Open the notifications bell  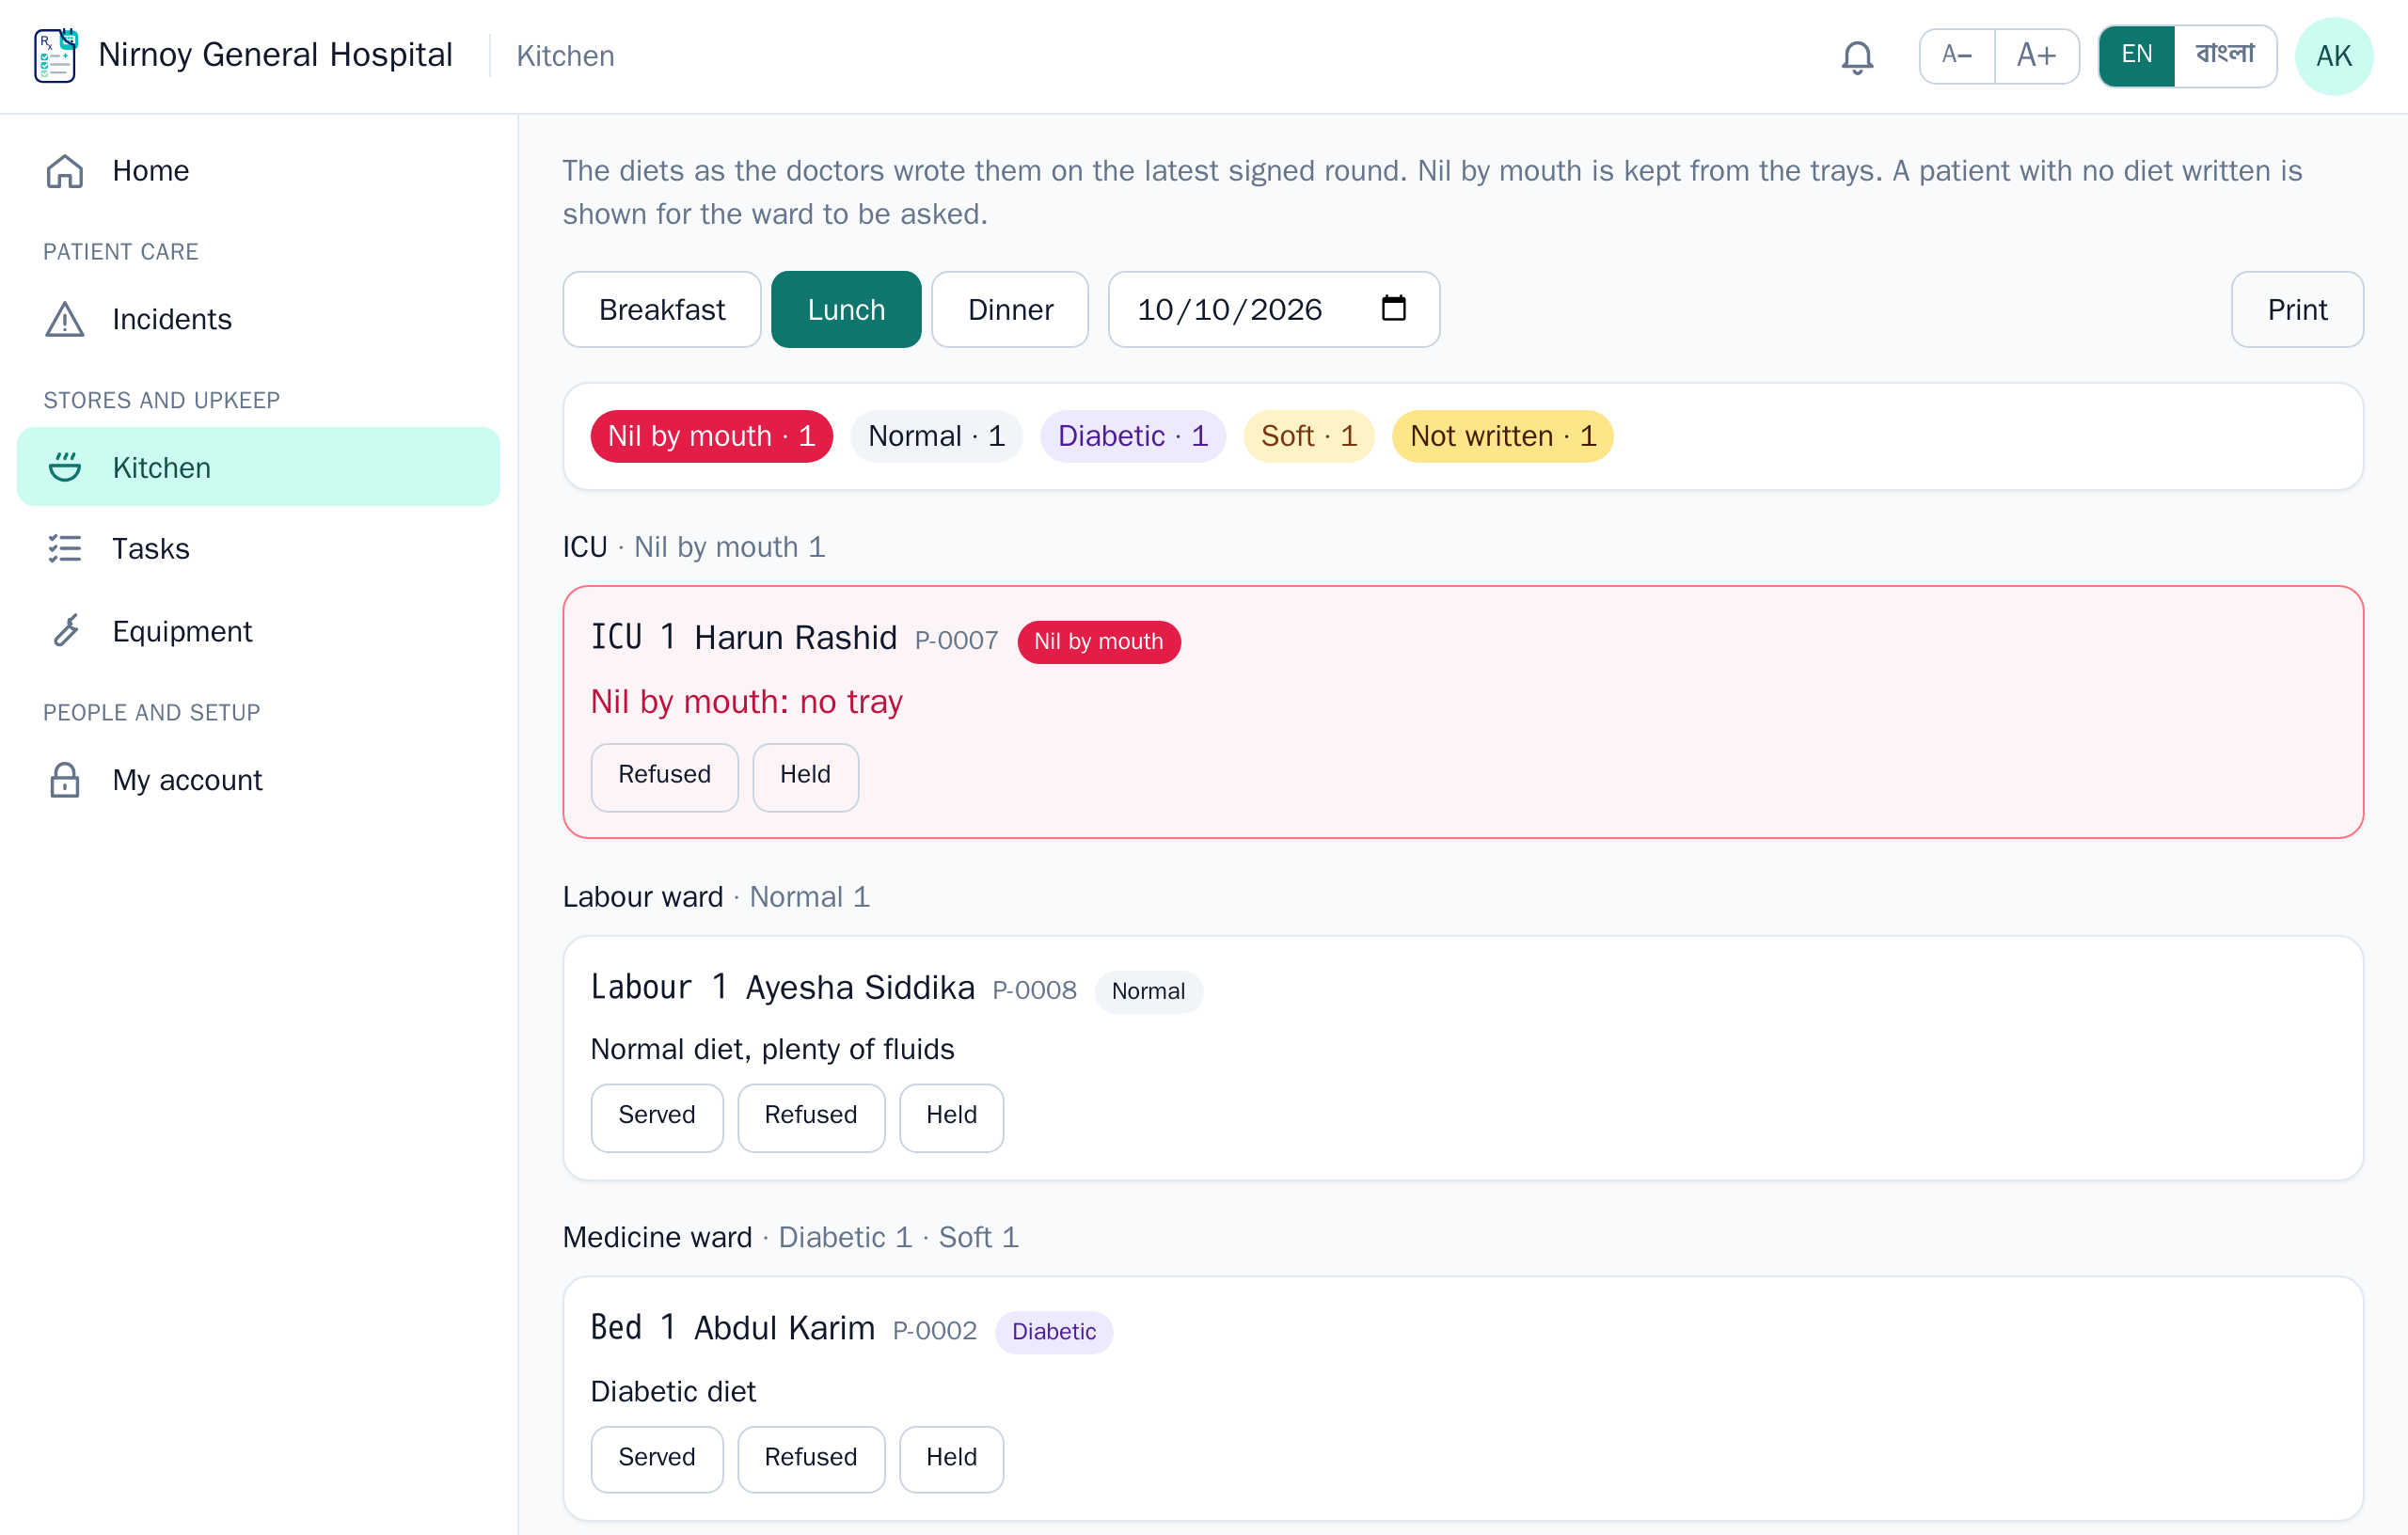pos(1857,56)
